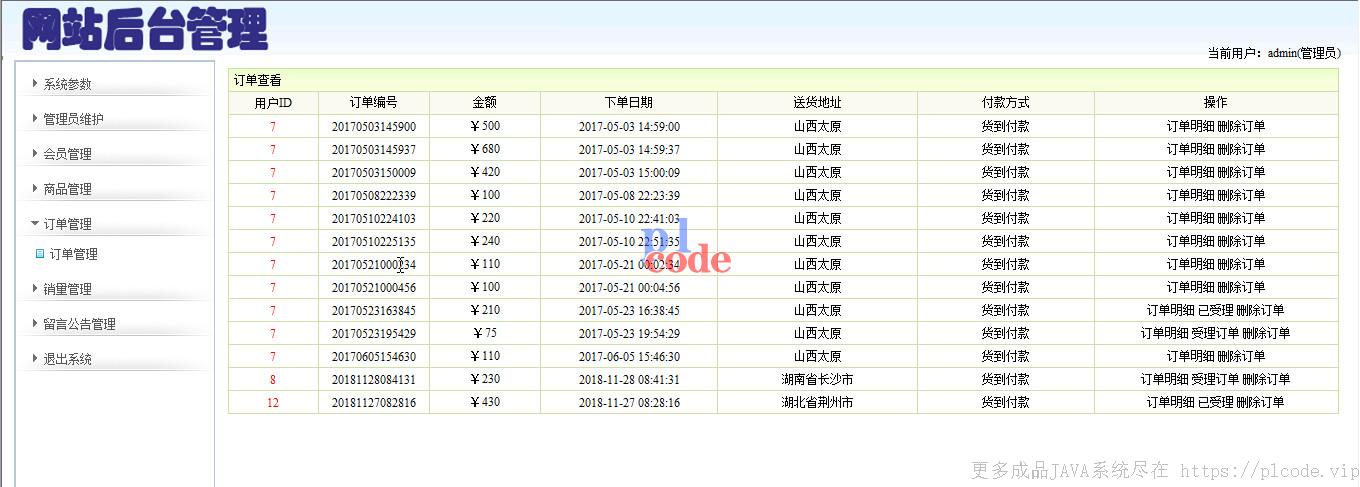Viewport: 1360px width, 487px height.
Task: Open 订单明细 for order 20181127082816
Action: (x=1170, y=402)
